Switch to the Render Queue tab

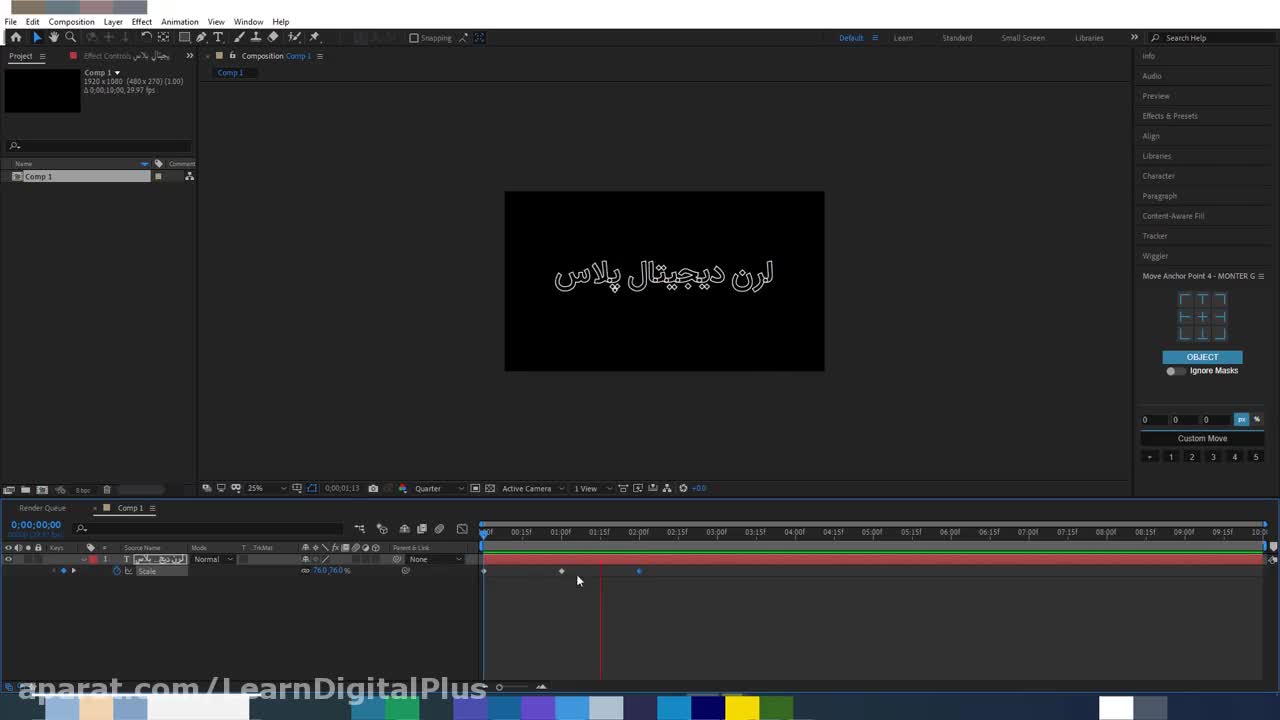coord(42,508)
